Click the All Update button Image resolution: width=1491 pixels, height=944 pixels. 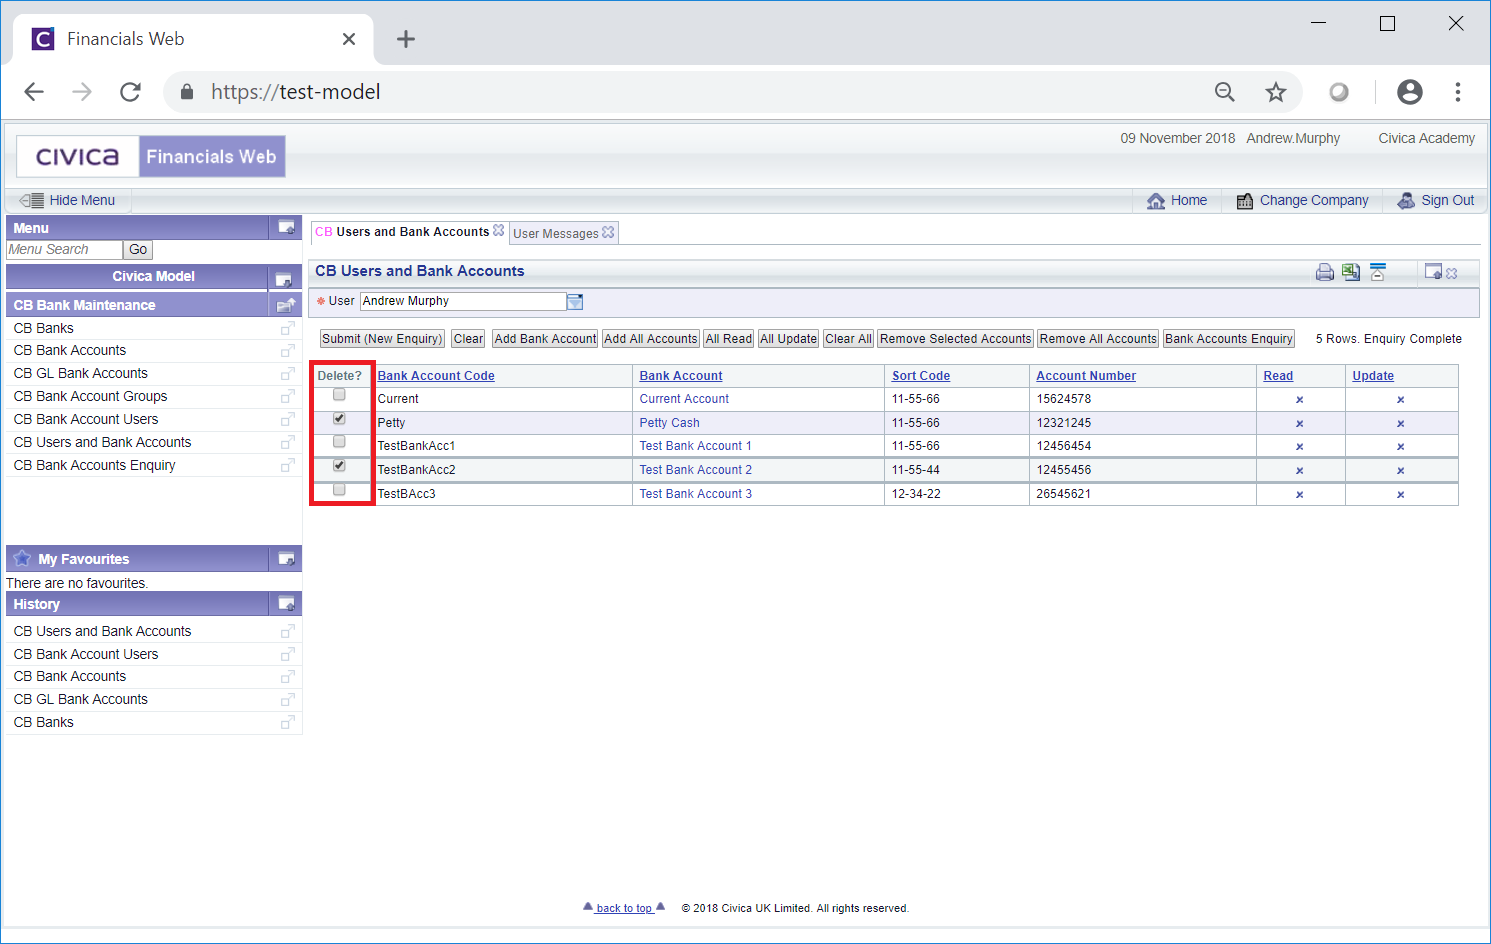[788, 339]
